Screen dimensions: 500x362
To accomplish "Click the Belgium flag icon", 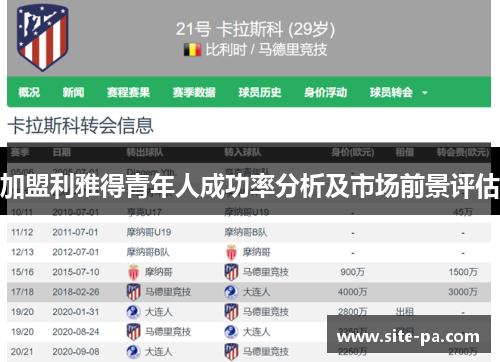I will [192, 50].
